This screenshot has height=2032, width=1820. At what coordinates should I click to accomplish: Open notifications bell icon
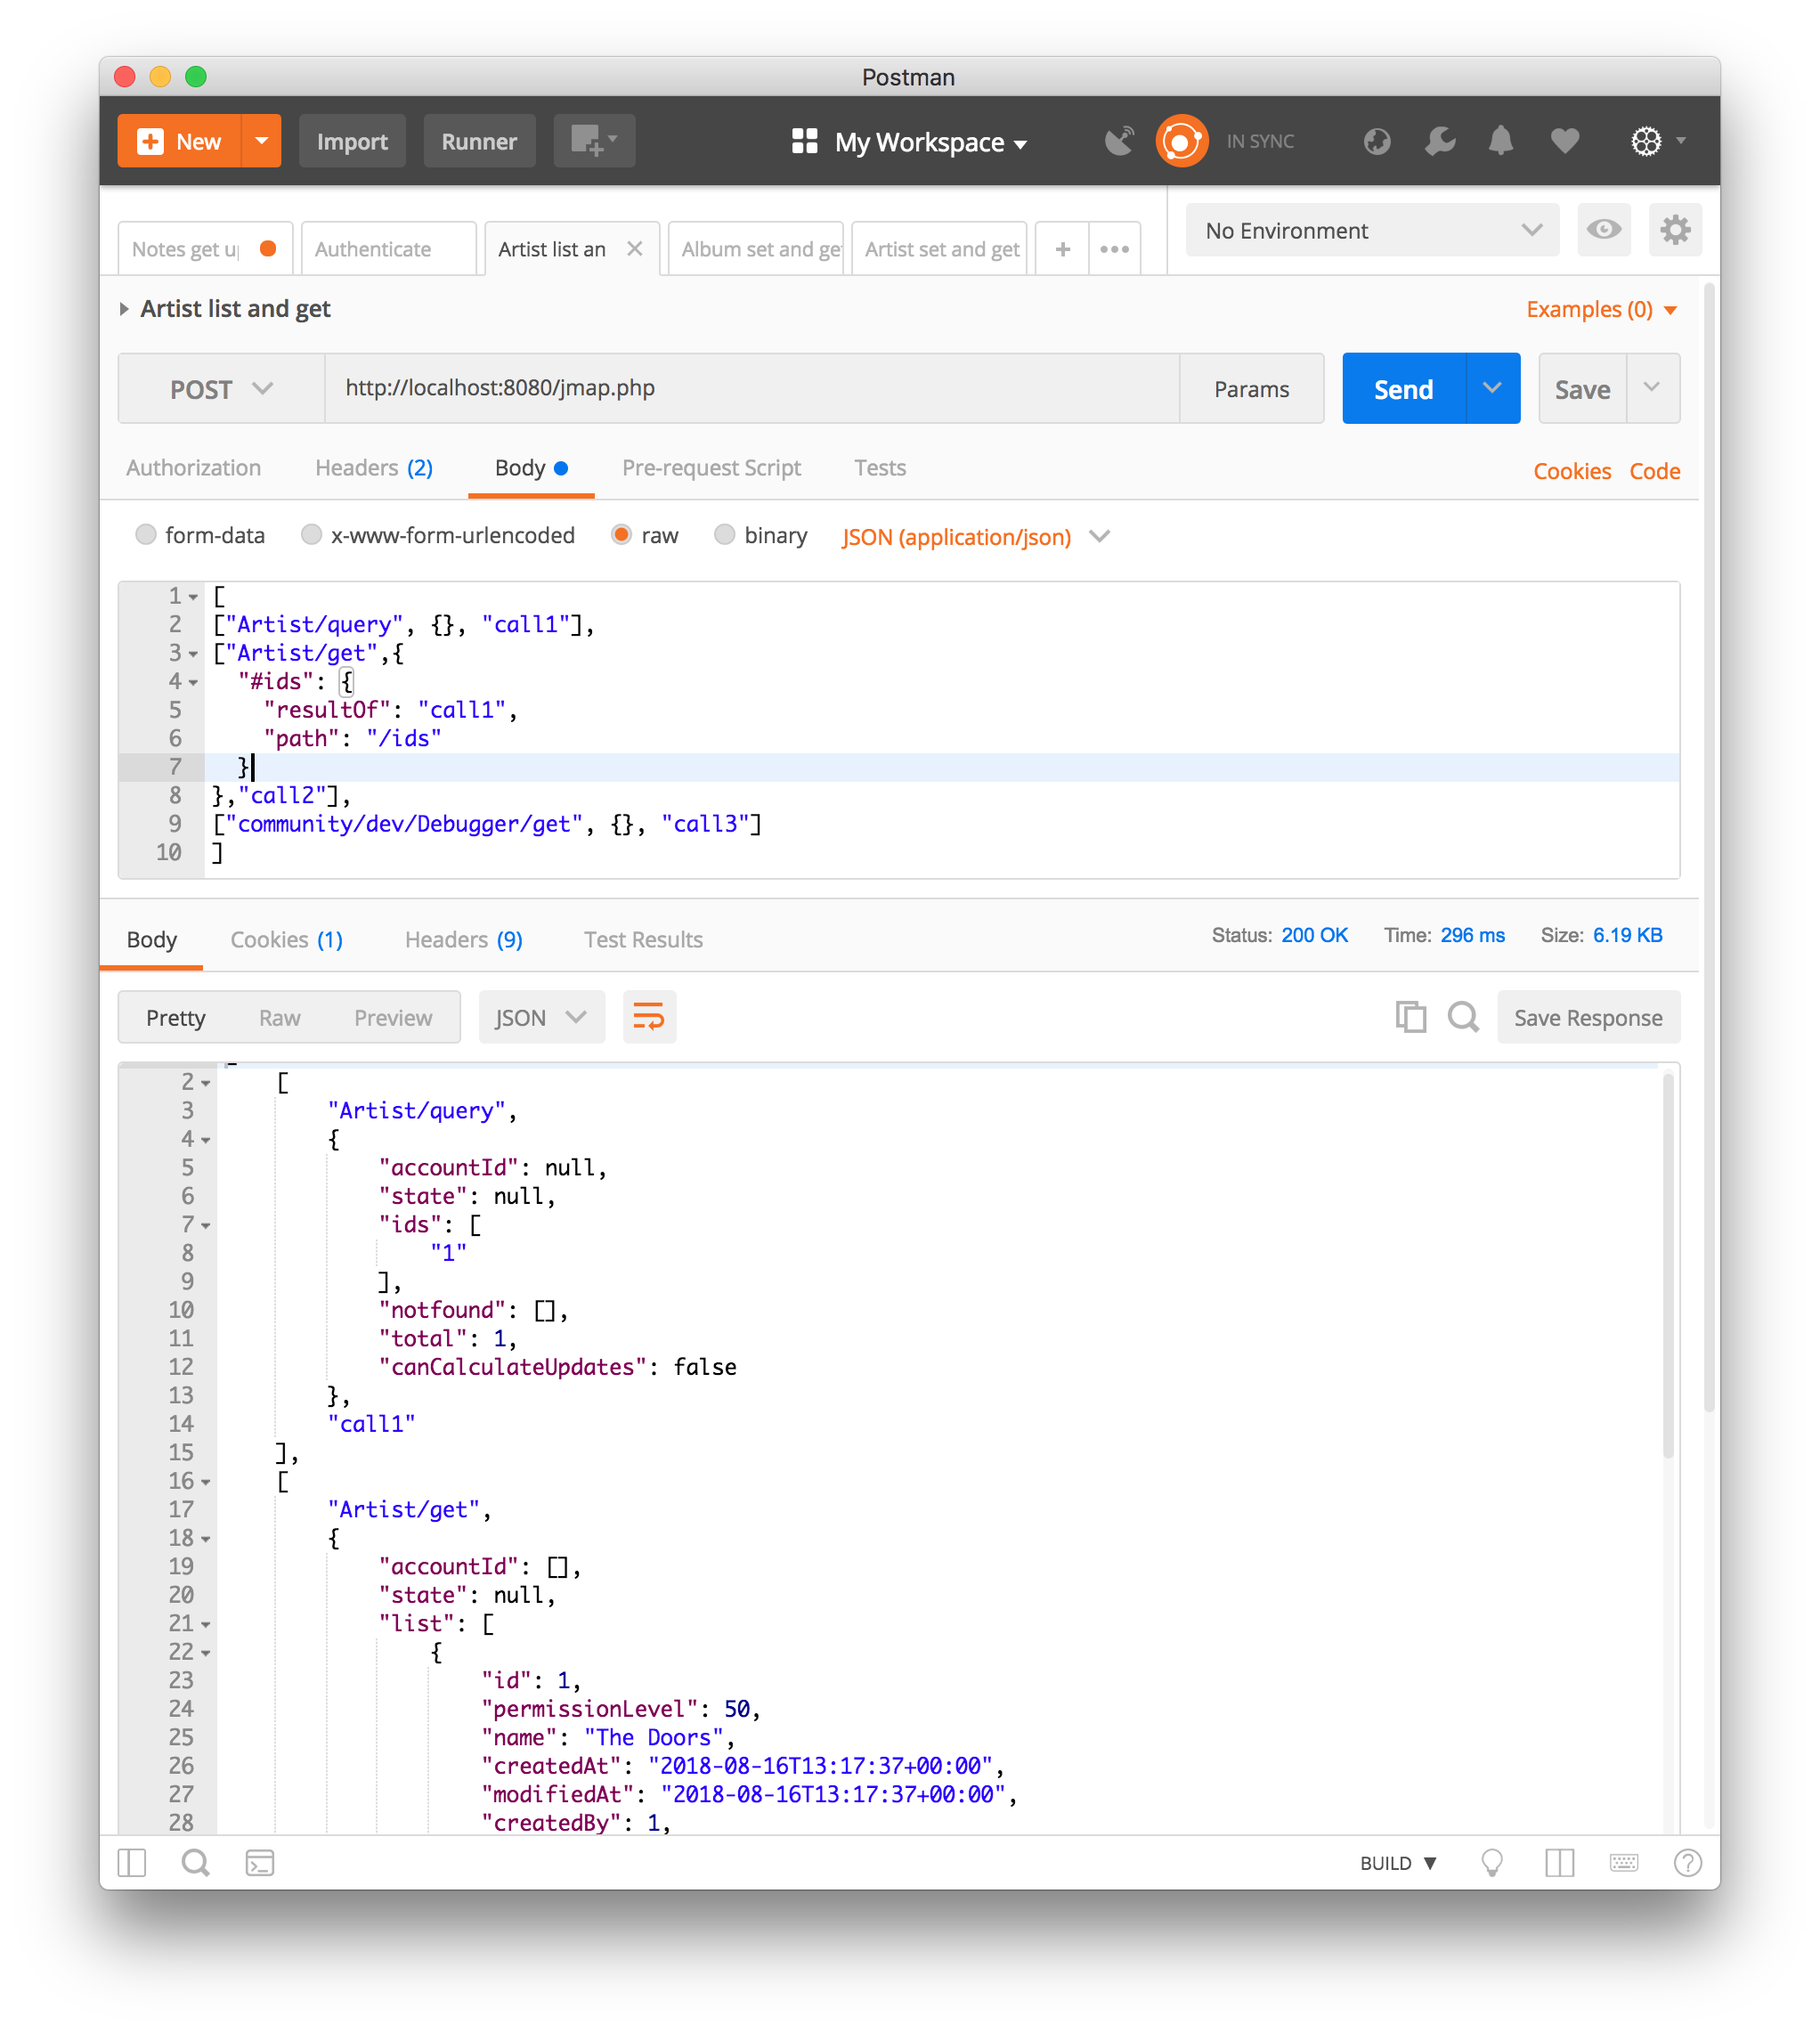(1500, 141)
